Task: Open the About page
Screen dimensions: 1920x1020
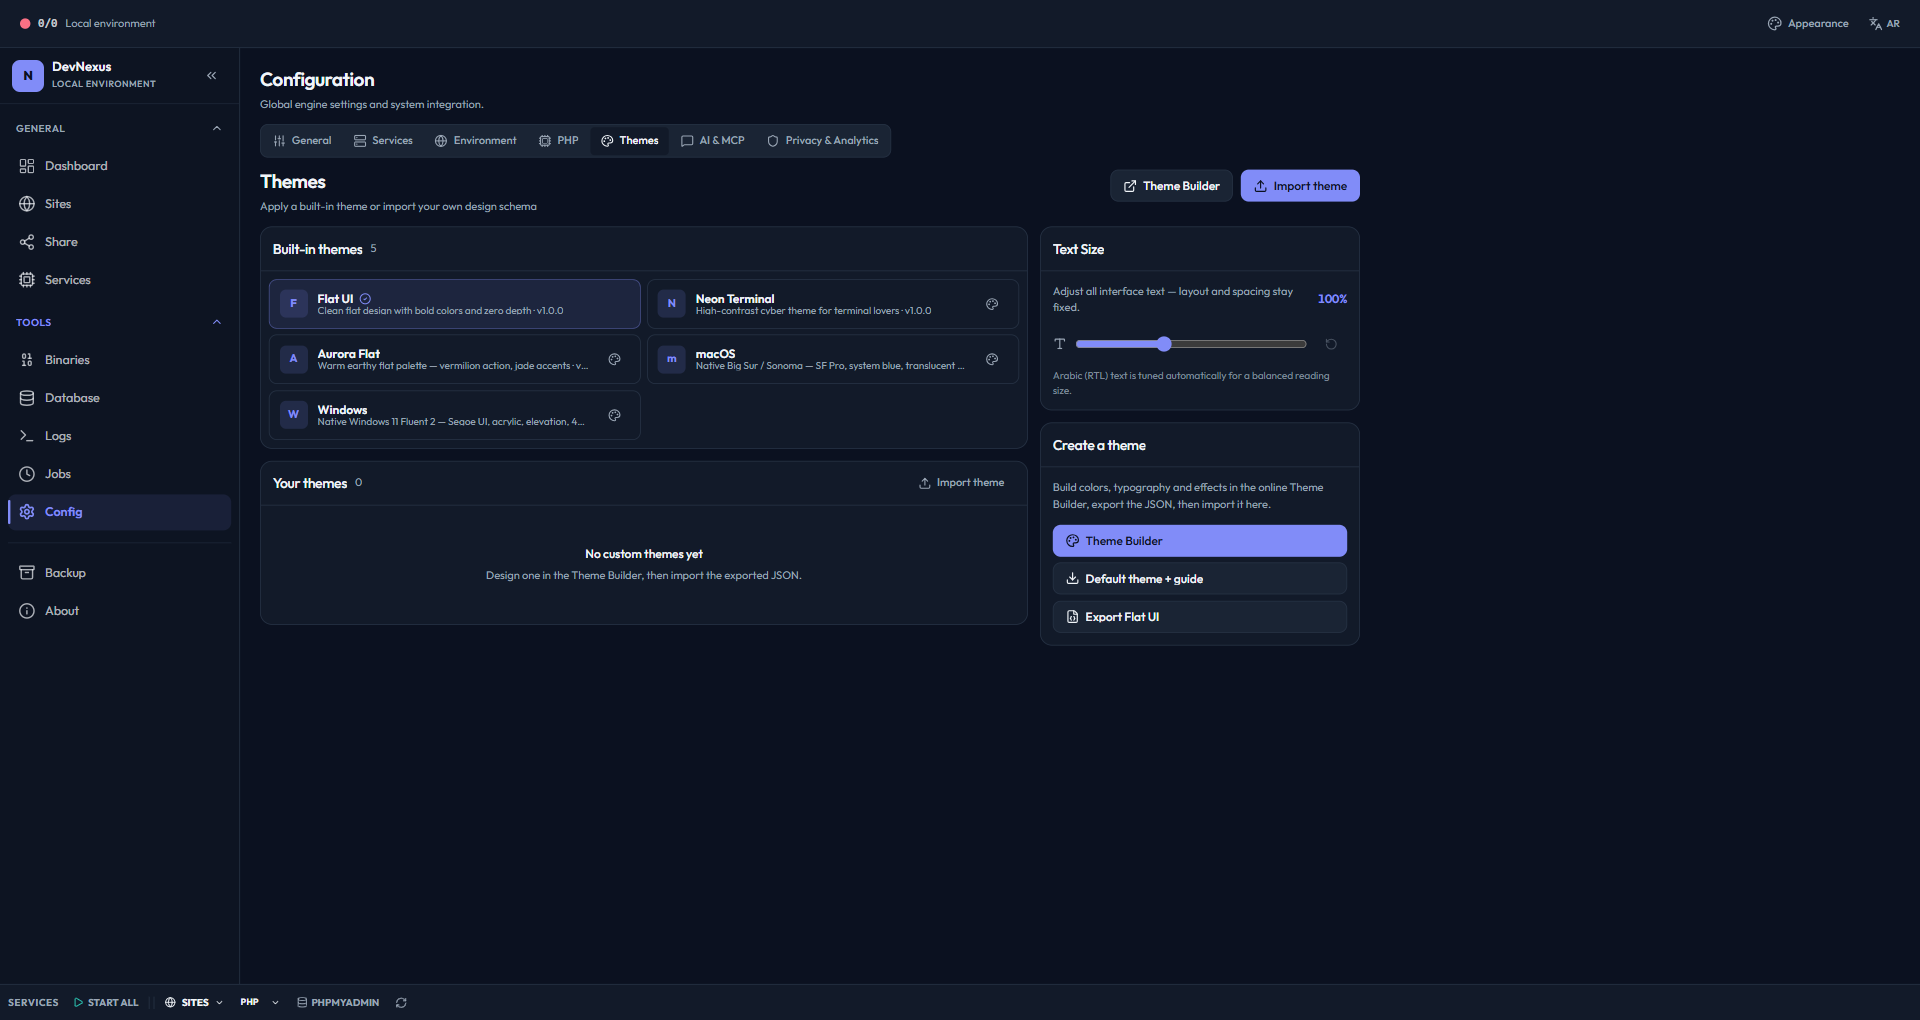Action: [x=119, y=611]
